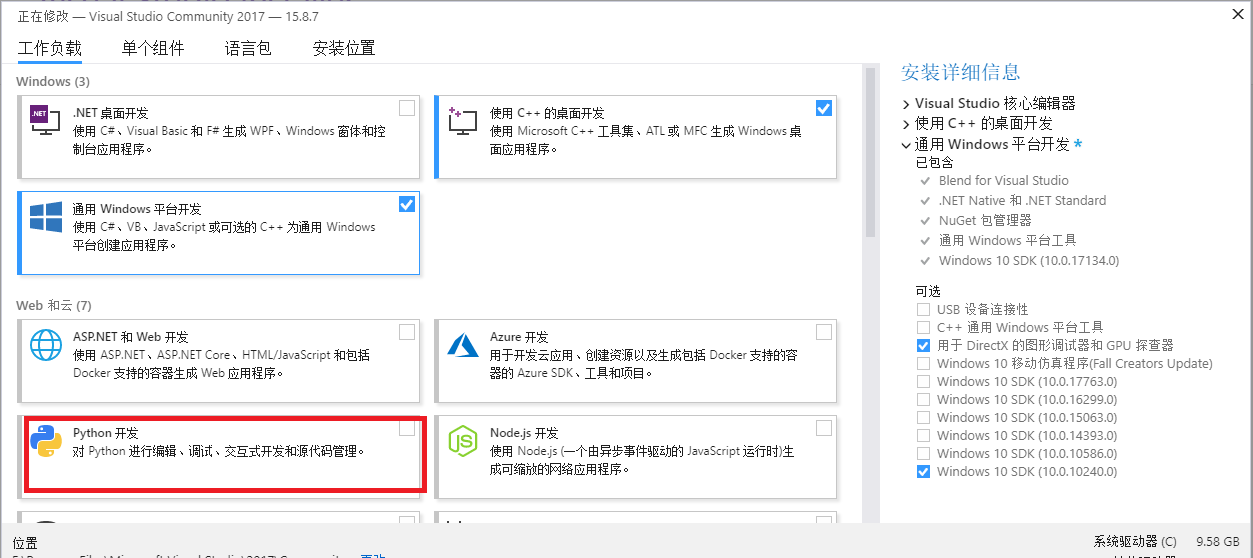This screenshot has height=558, width=1253.
Task: Click the 'Node.js 开发' card title
Action: coord(524,433)
